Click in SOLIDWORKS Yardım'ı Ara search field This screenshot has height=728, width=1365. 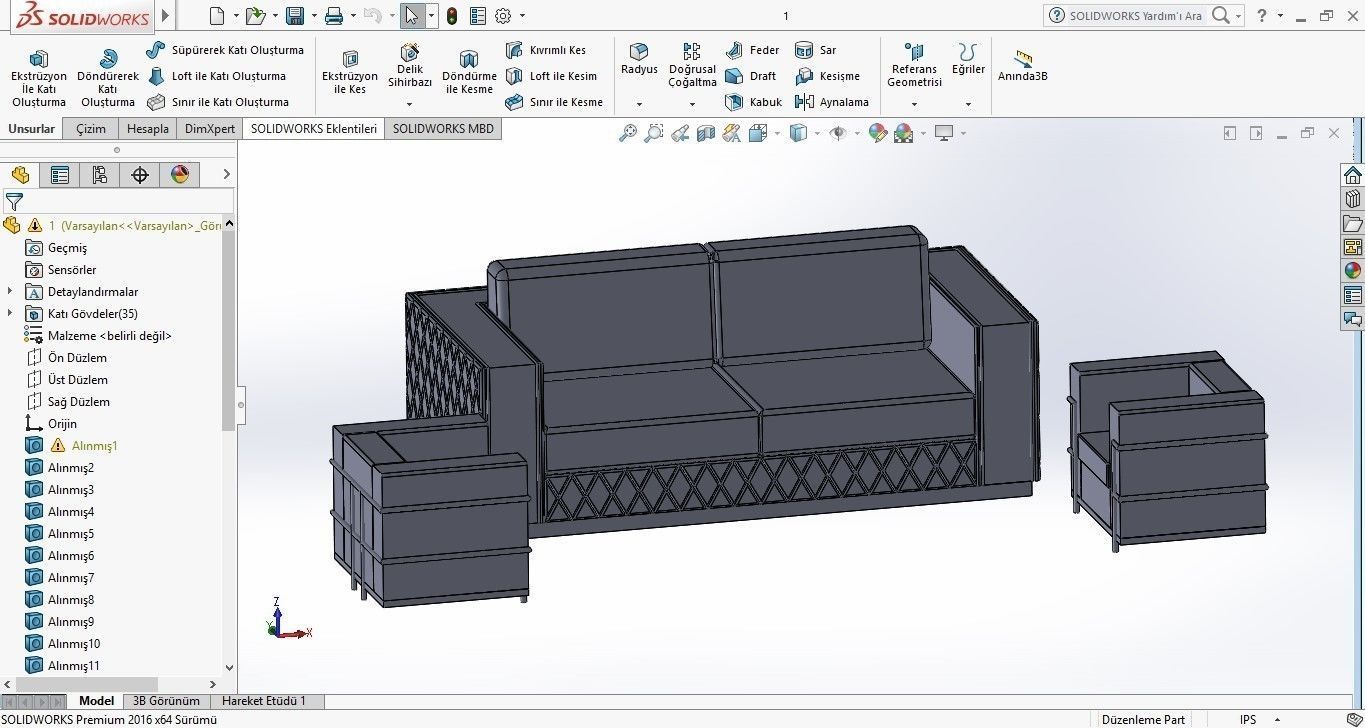click(x=1135, y=16)
